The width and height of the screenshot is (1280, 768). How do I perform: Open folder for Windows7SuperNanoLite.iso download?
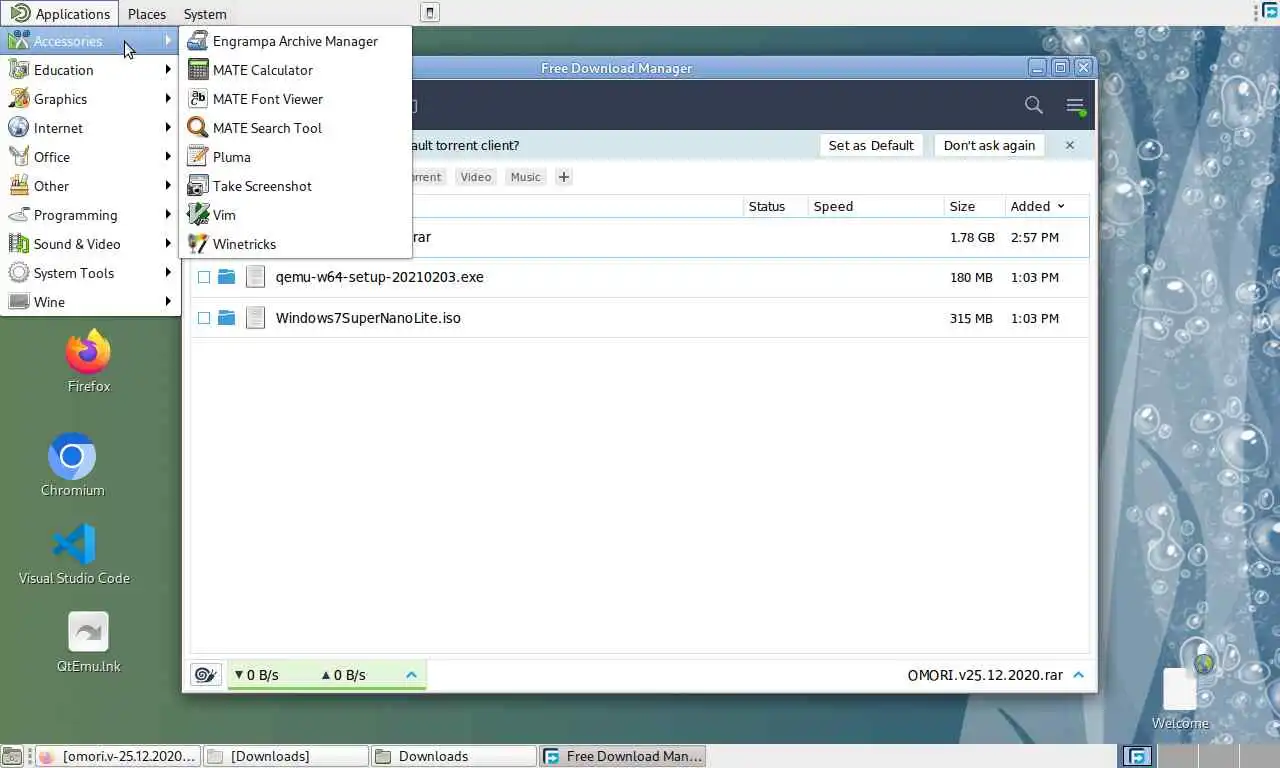click(x=226, y=318)
